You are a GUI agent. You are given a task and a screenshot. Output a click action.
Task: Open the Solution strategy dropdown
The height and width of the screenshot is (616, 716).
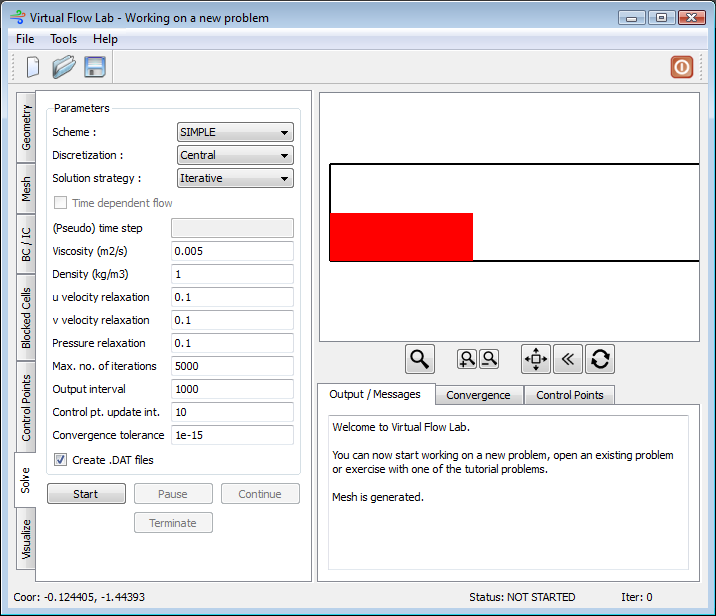235,178
